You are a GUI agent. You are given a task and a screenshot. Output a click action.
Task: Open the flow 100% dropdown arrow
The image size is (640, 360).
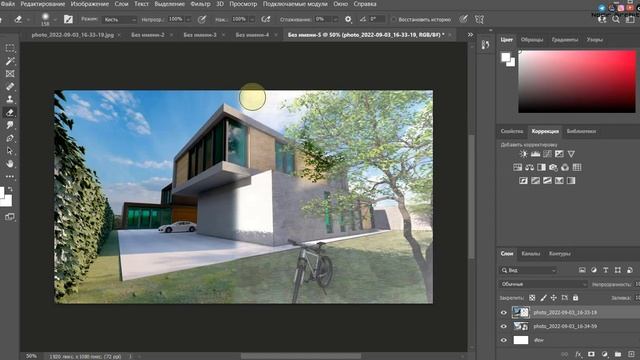(252, 19)
